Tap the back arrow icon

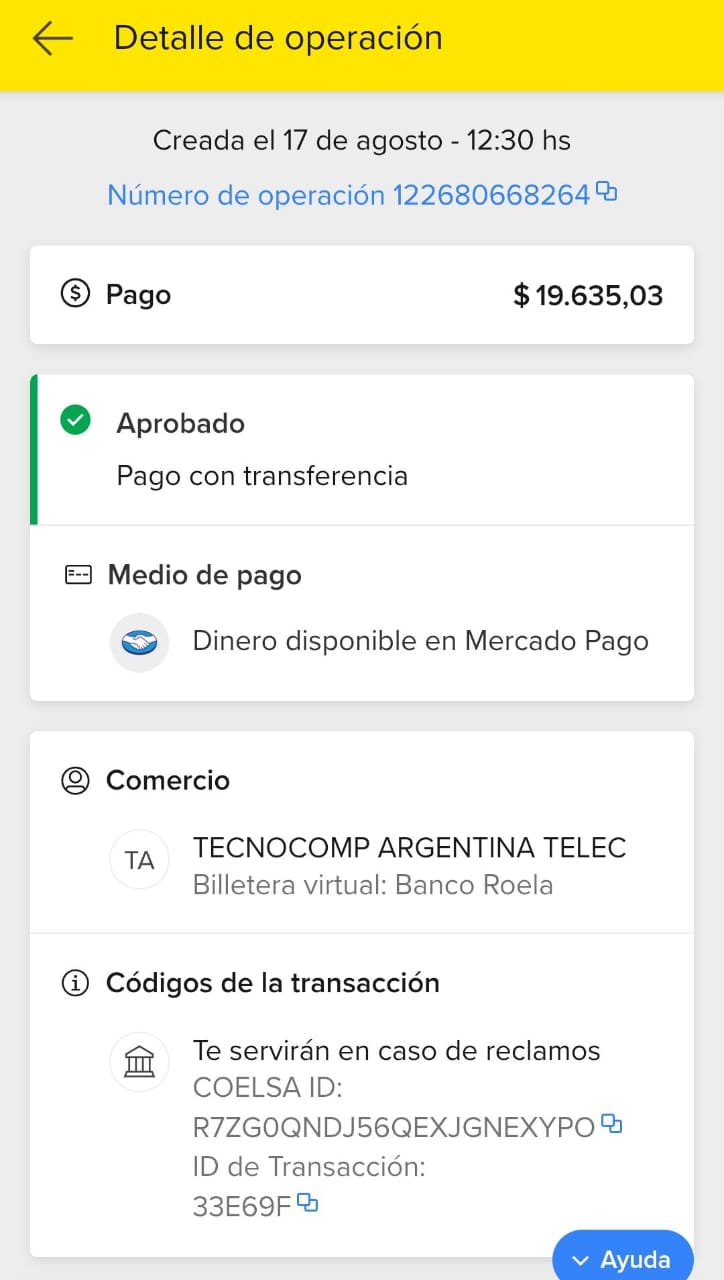pyautogui.click(x=52, y=38)
